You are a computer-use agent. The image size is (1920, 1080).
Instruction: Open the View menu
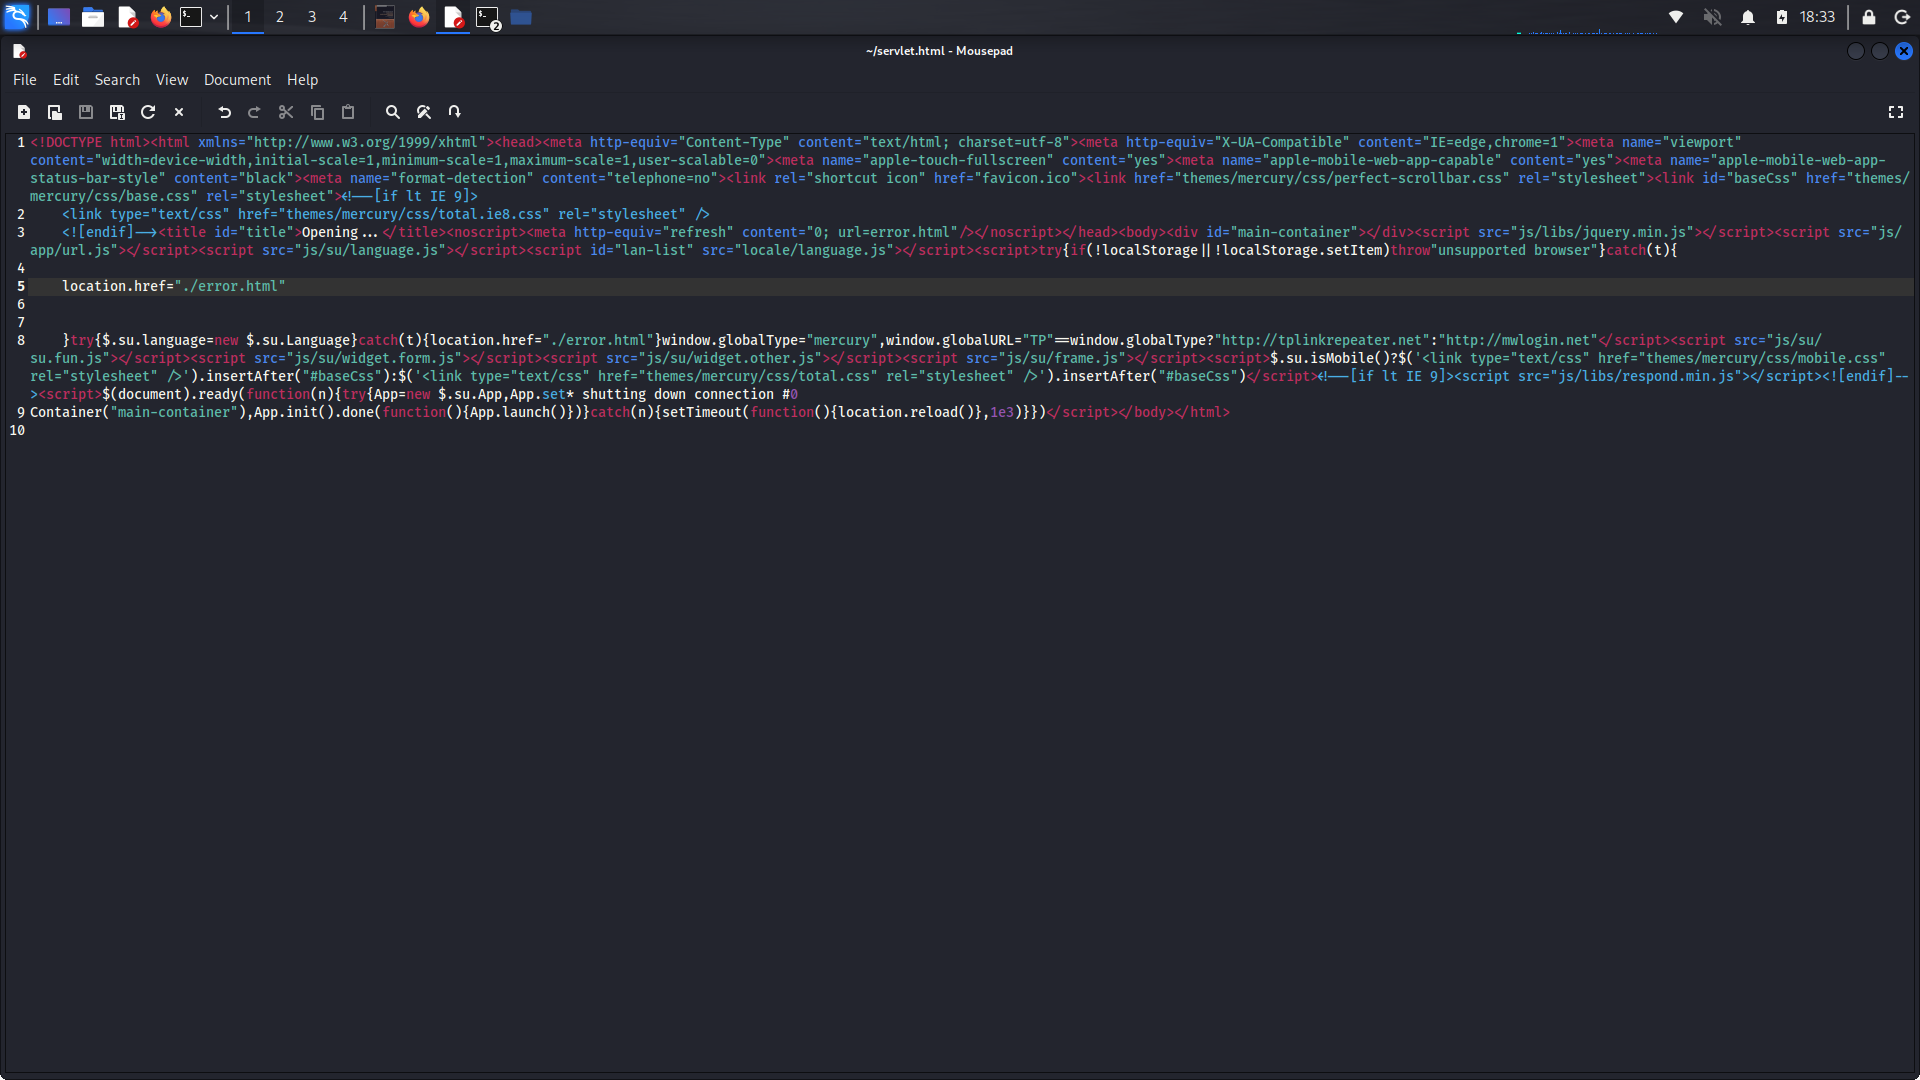pos(172,80)
